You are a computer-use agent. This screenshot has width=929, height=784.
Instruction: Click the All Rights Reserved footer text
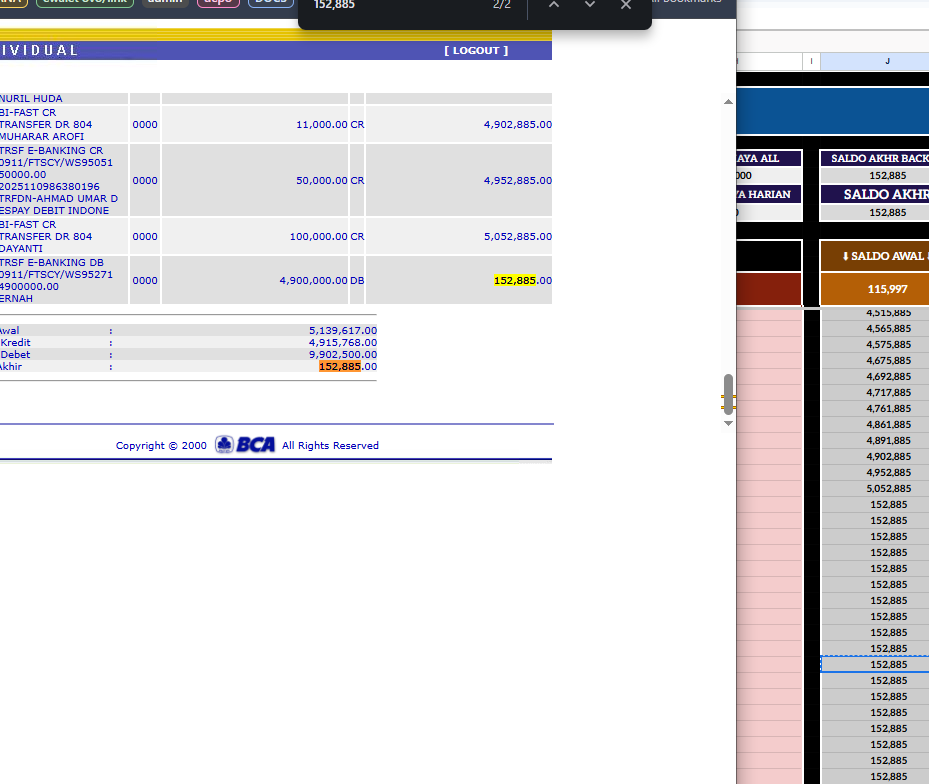330,445
